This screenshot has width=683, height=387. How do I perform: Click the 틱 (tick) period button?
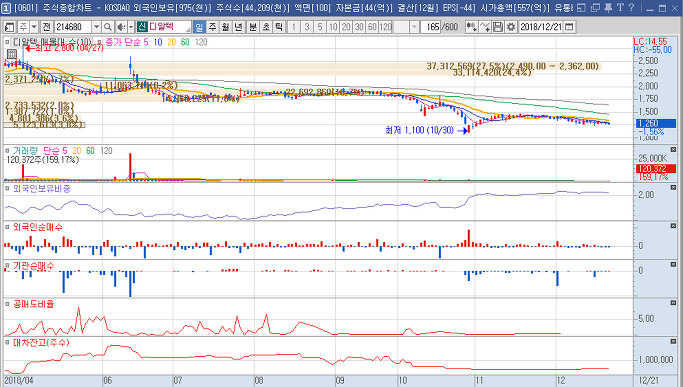pyautogui.click(x=279, y=27)
